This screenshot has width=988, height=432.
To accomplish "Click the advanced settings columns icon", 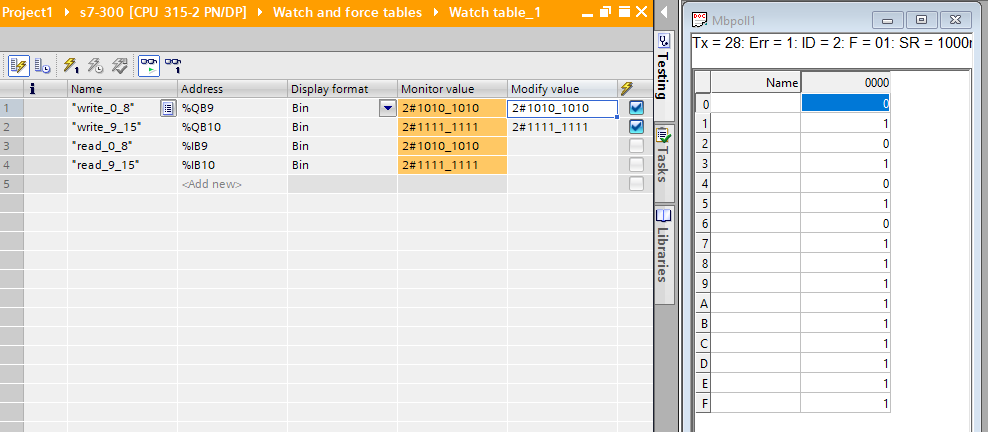I will coord(43,65).
